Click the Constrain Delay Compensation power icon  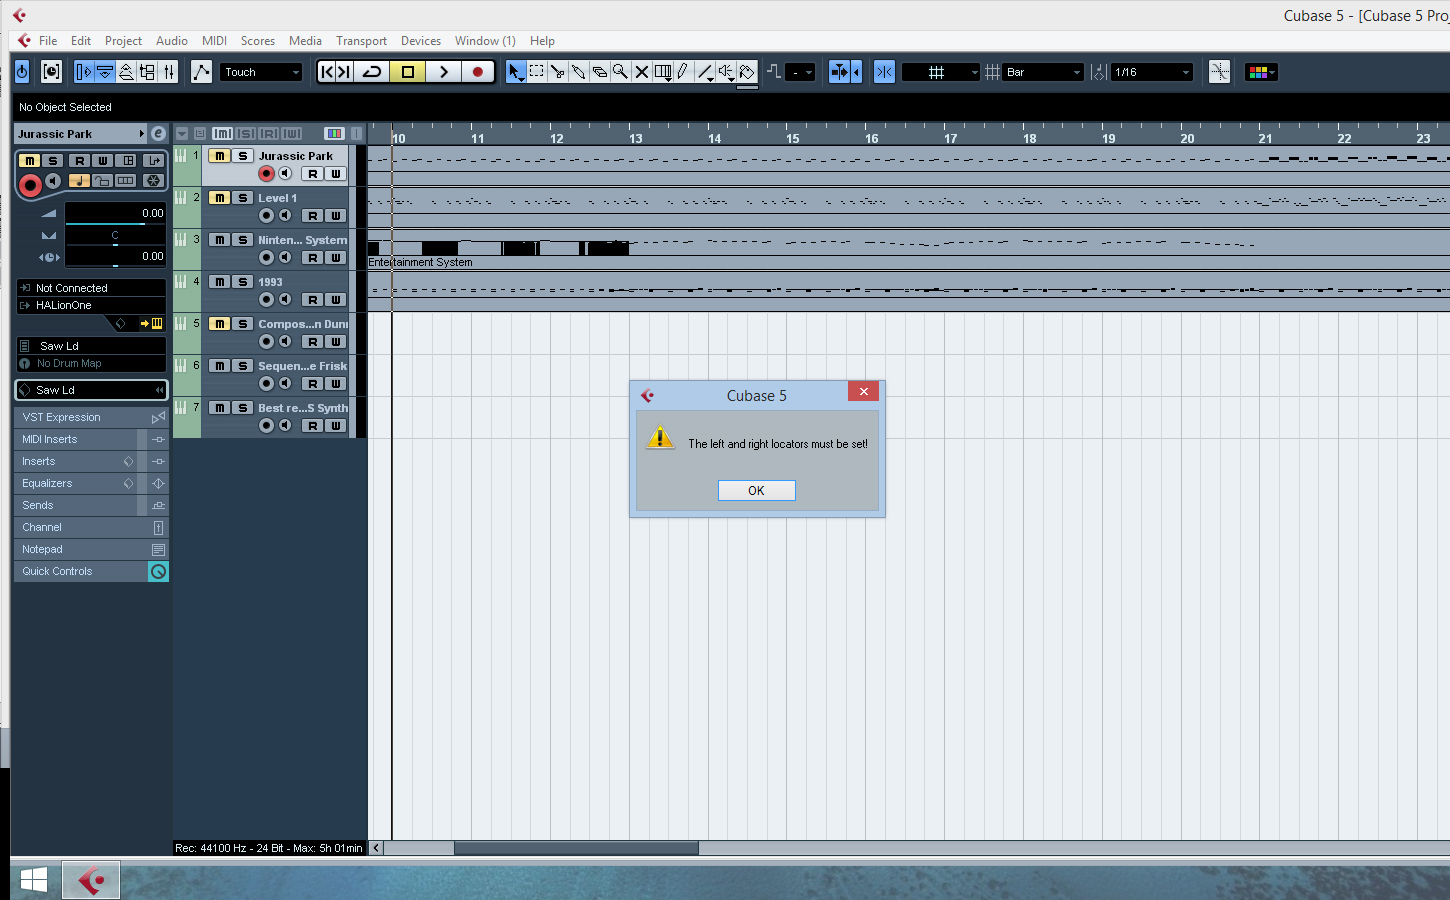coord(22,72)
